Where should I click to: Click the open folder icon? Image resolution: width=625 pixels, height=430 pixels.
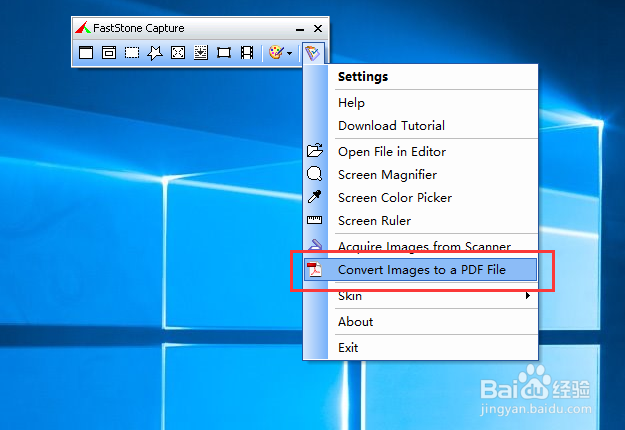tap(315, 151)
